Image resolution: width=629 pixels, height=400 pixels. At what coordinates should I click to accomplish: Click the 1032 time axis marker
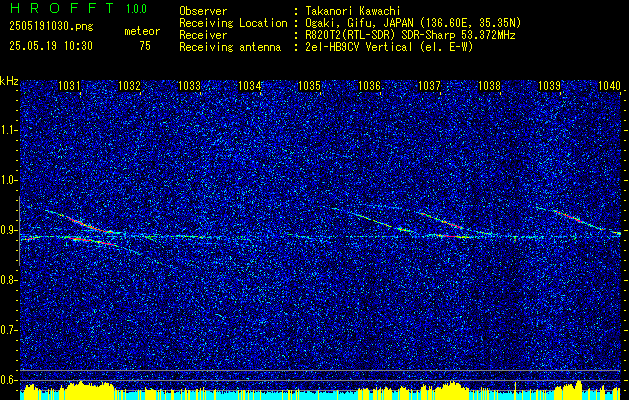pos(129,86)
